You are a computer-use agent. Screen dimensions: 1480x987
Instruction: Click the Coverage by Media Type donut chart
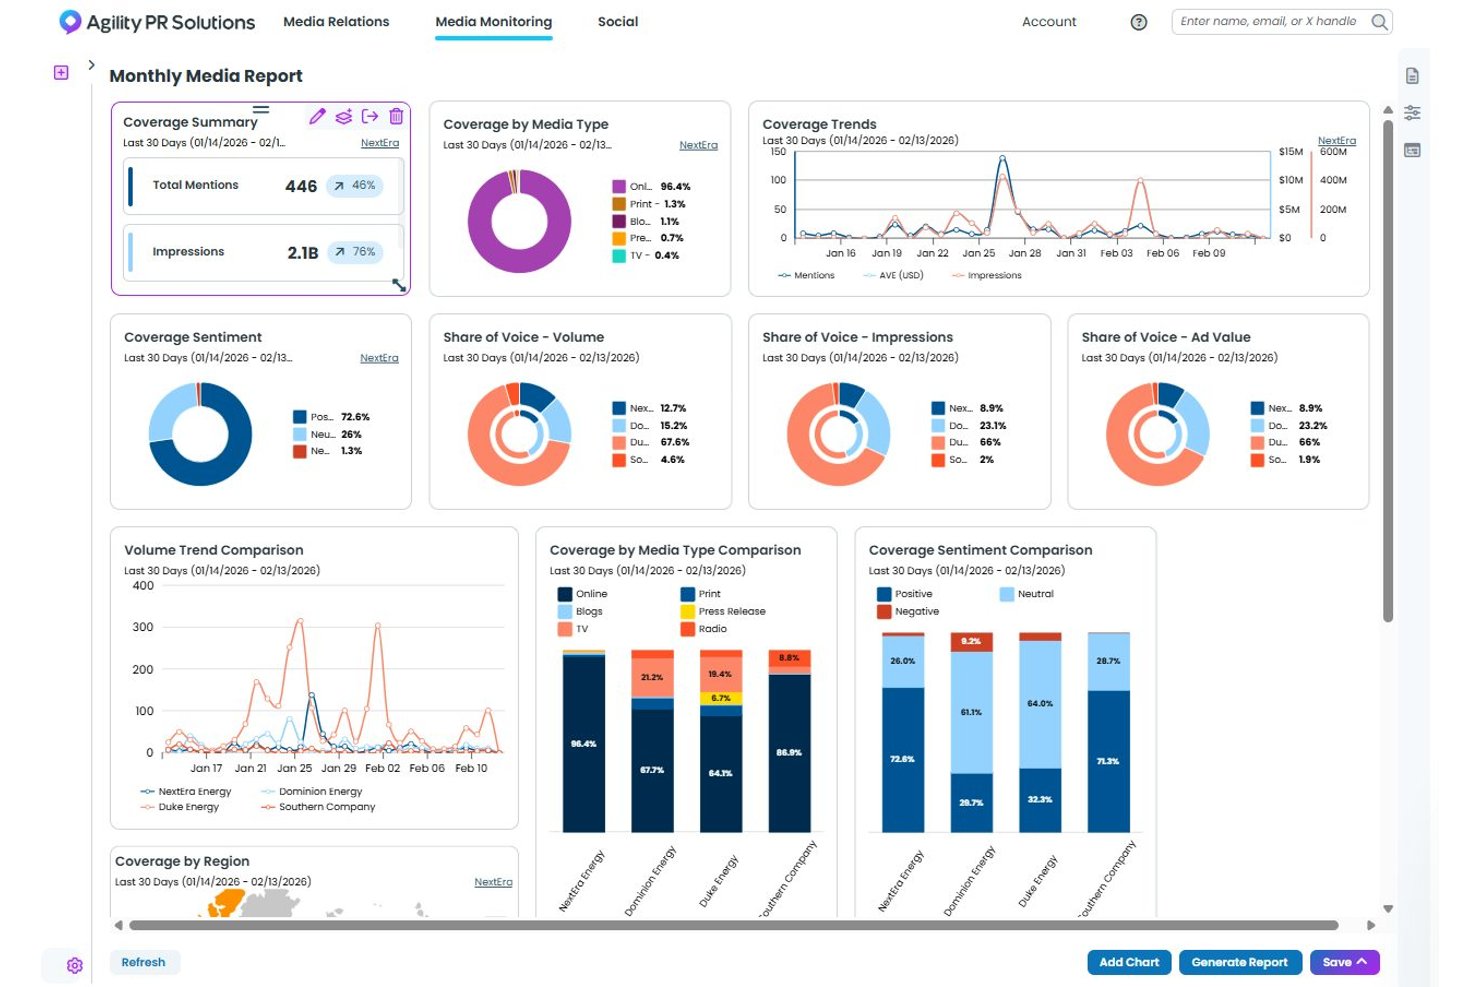(x=520, y=221)
